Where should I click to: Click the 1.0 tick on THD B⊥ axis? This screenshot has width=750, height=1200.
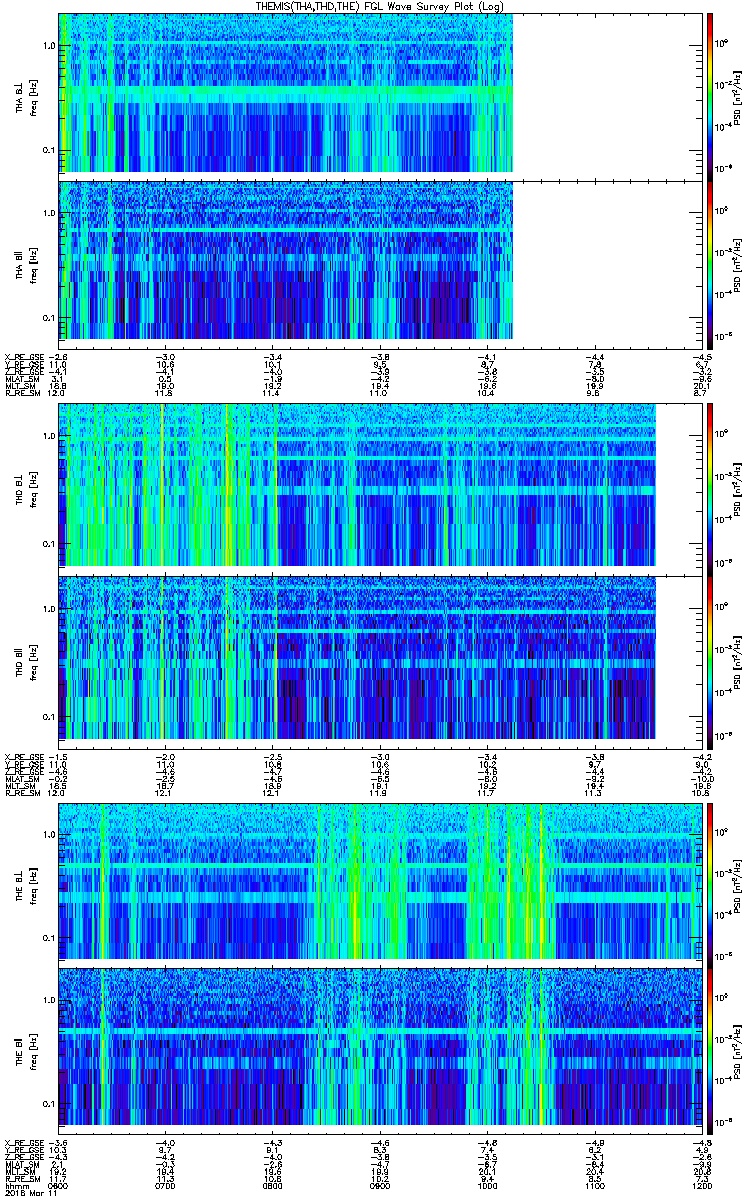[x=49, y=437]
